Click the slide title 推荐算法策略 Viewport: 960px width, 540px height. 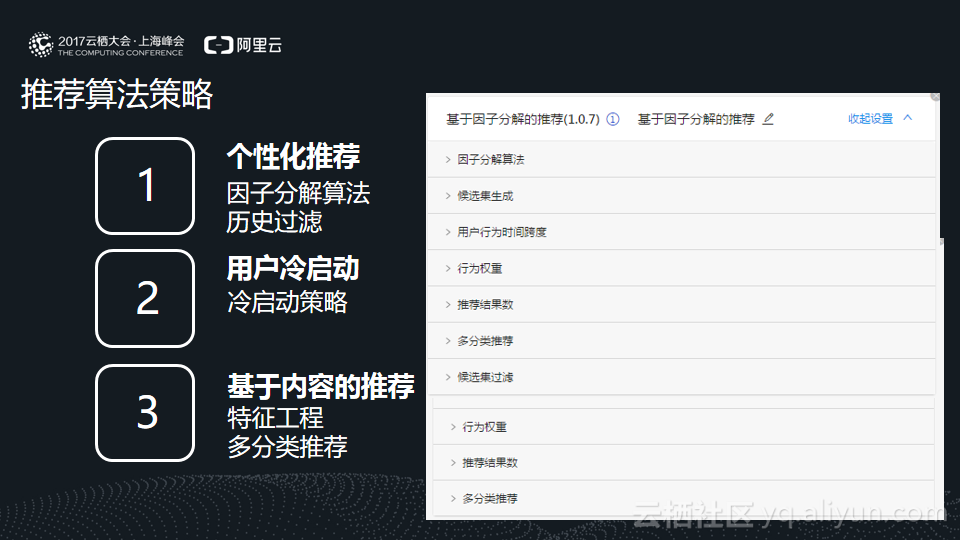click(116, 94)
